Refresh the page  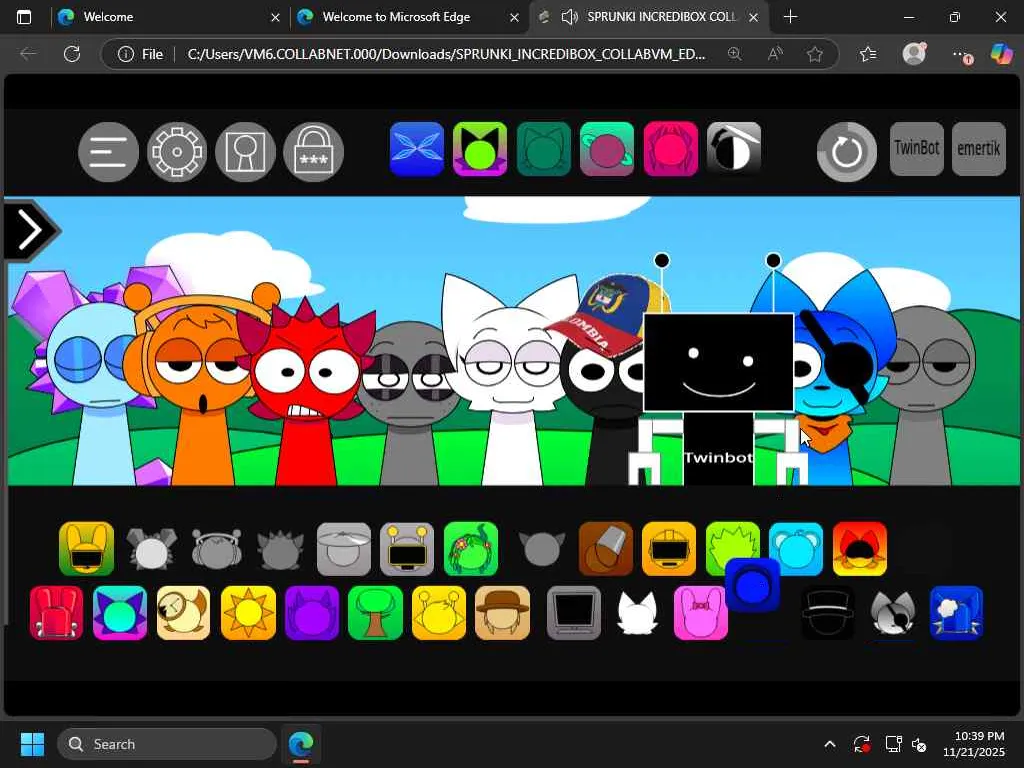click(x=72, y=54)
